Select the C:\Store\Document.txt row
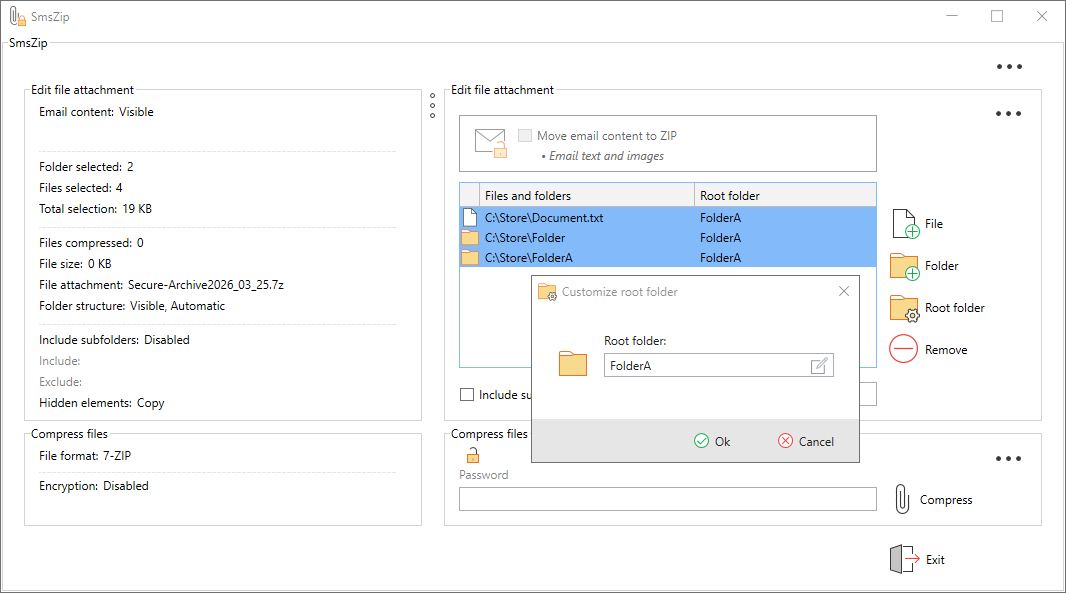The width and height of the screenshot is (1066, 593). click(545, 217)
